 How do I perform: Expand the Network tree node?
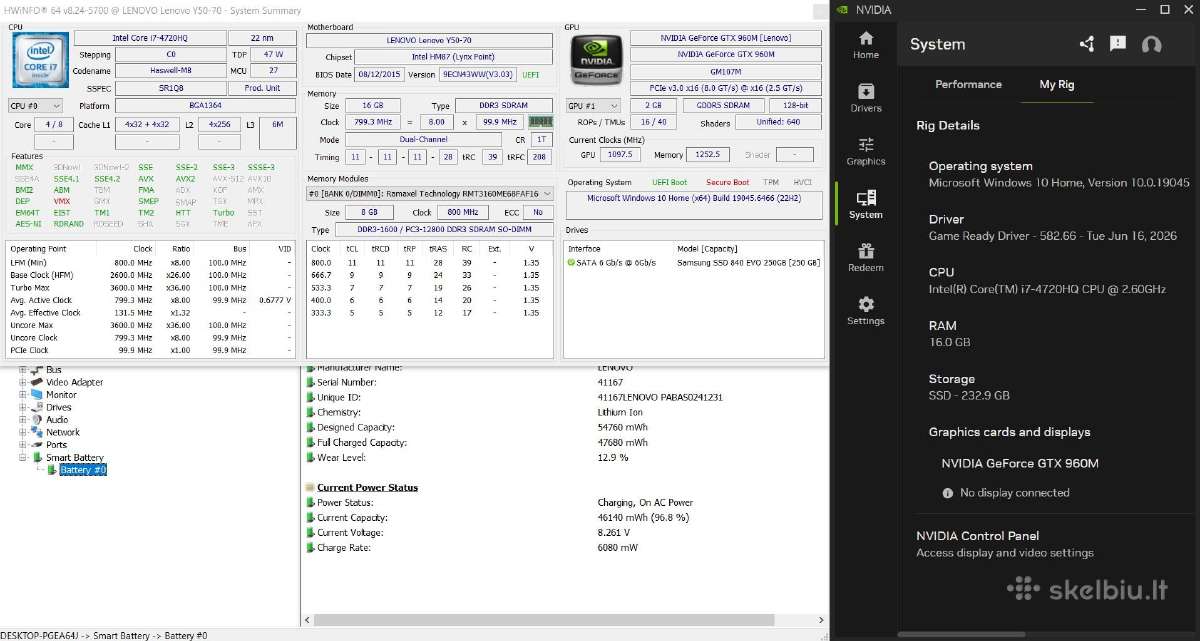tap(23, 432)
